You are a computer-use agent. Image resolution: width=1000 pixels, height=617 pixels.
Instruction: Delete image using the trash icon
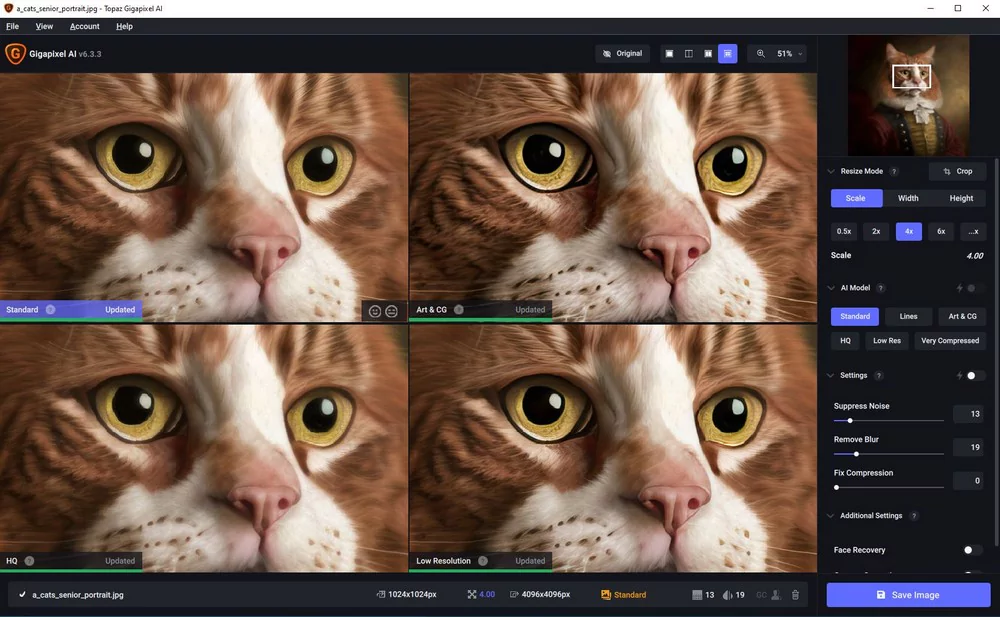795,595
